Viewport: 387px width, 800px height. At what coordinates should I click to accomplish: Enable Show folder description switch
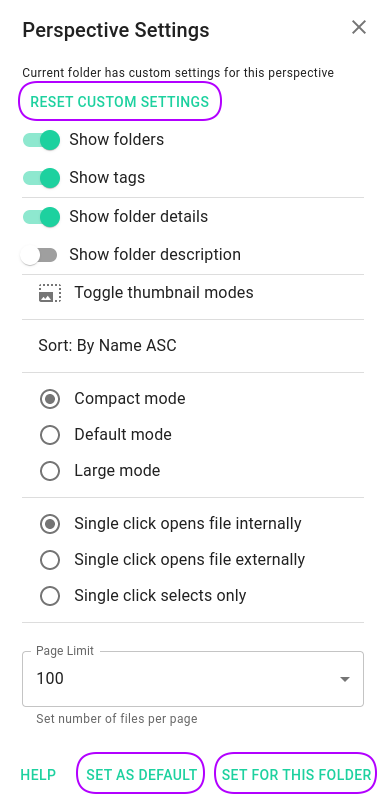point(39,255)
